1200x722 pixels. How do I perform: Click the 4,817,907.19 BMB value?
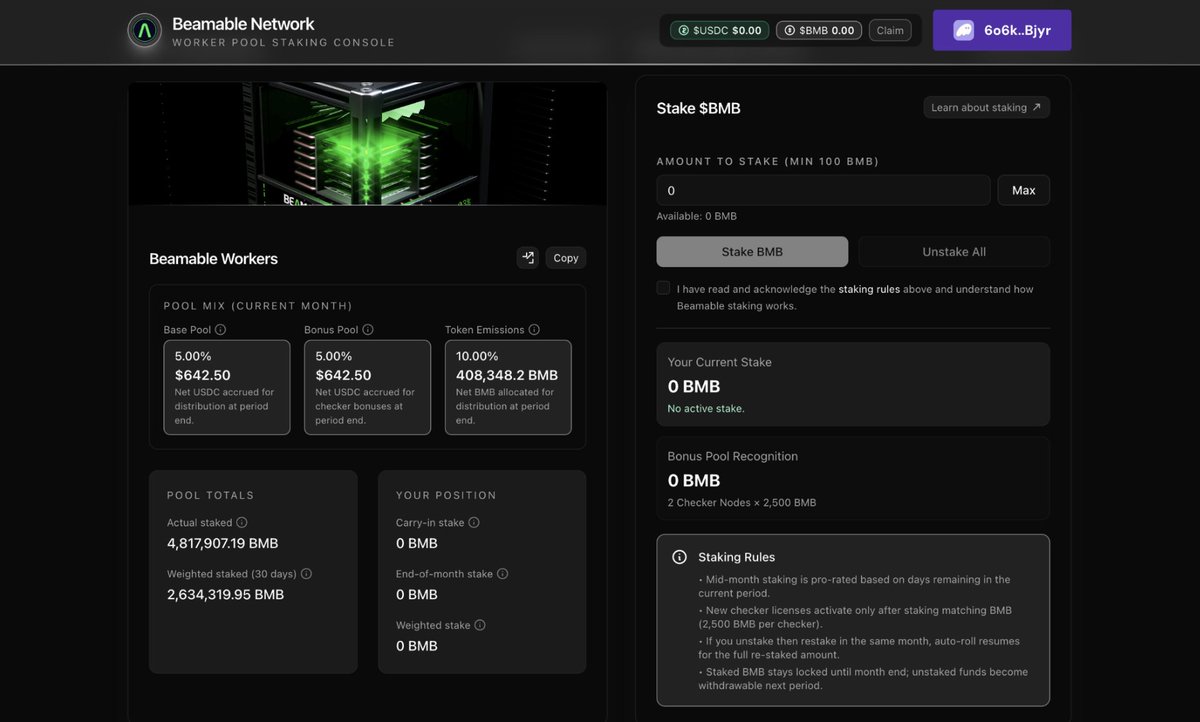(223, 543)
